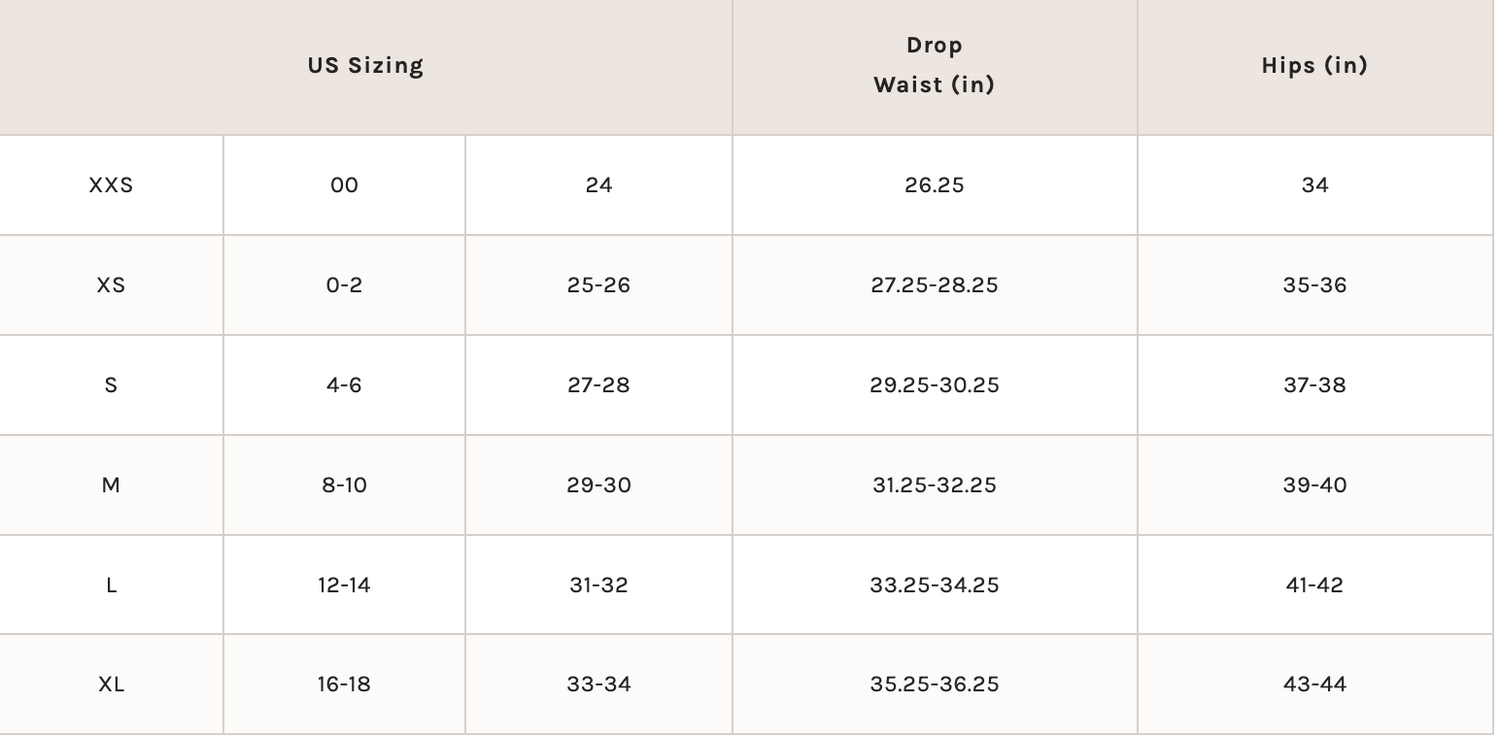Screen dimensions: 1500x736
Task: Click hips value 34
Action: coord(1314,185)
